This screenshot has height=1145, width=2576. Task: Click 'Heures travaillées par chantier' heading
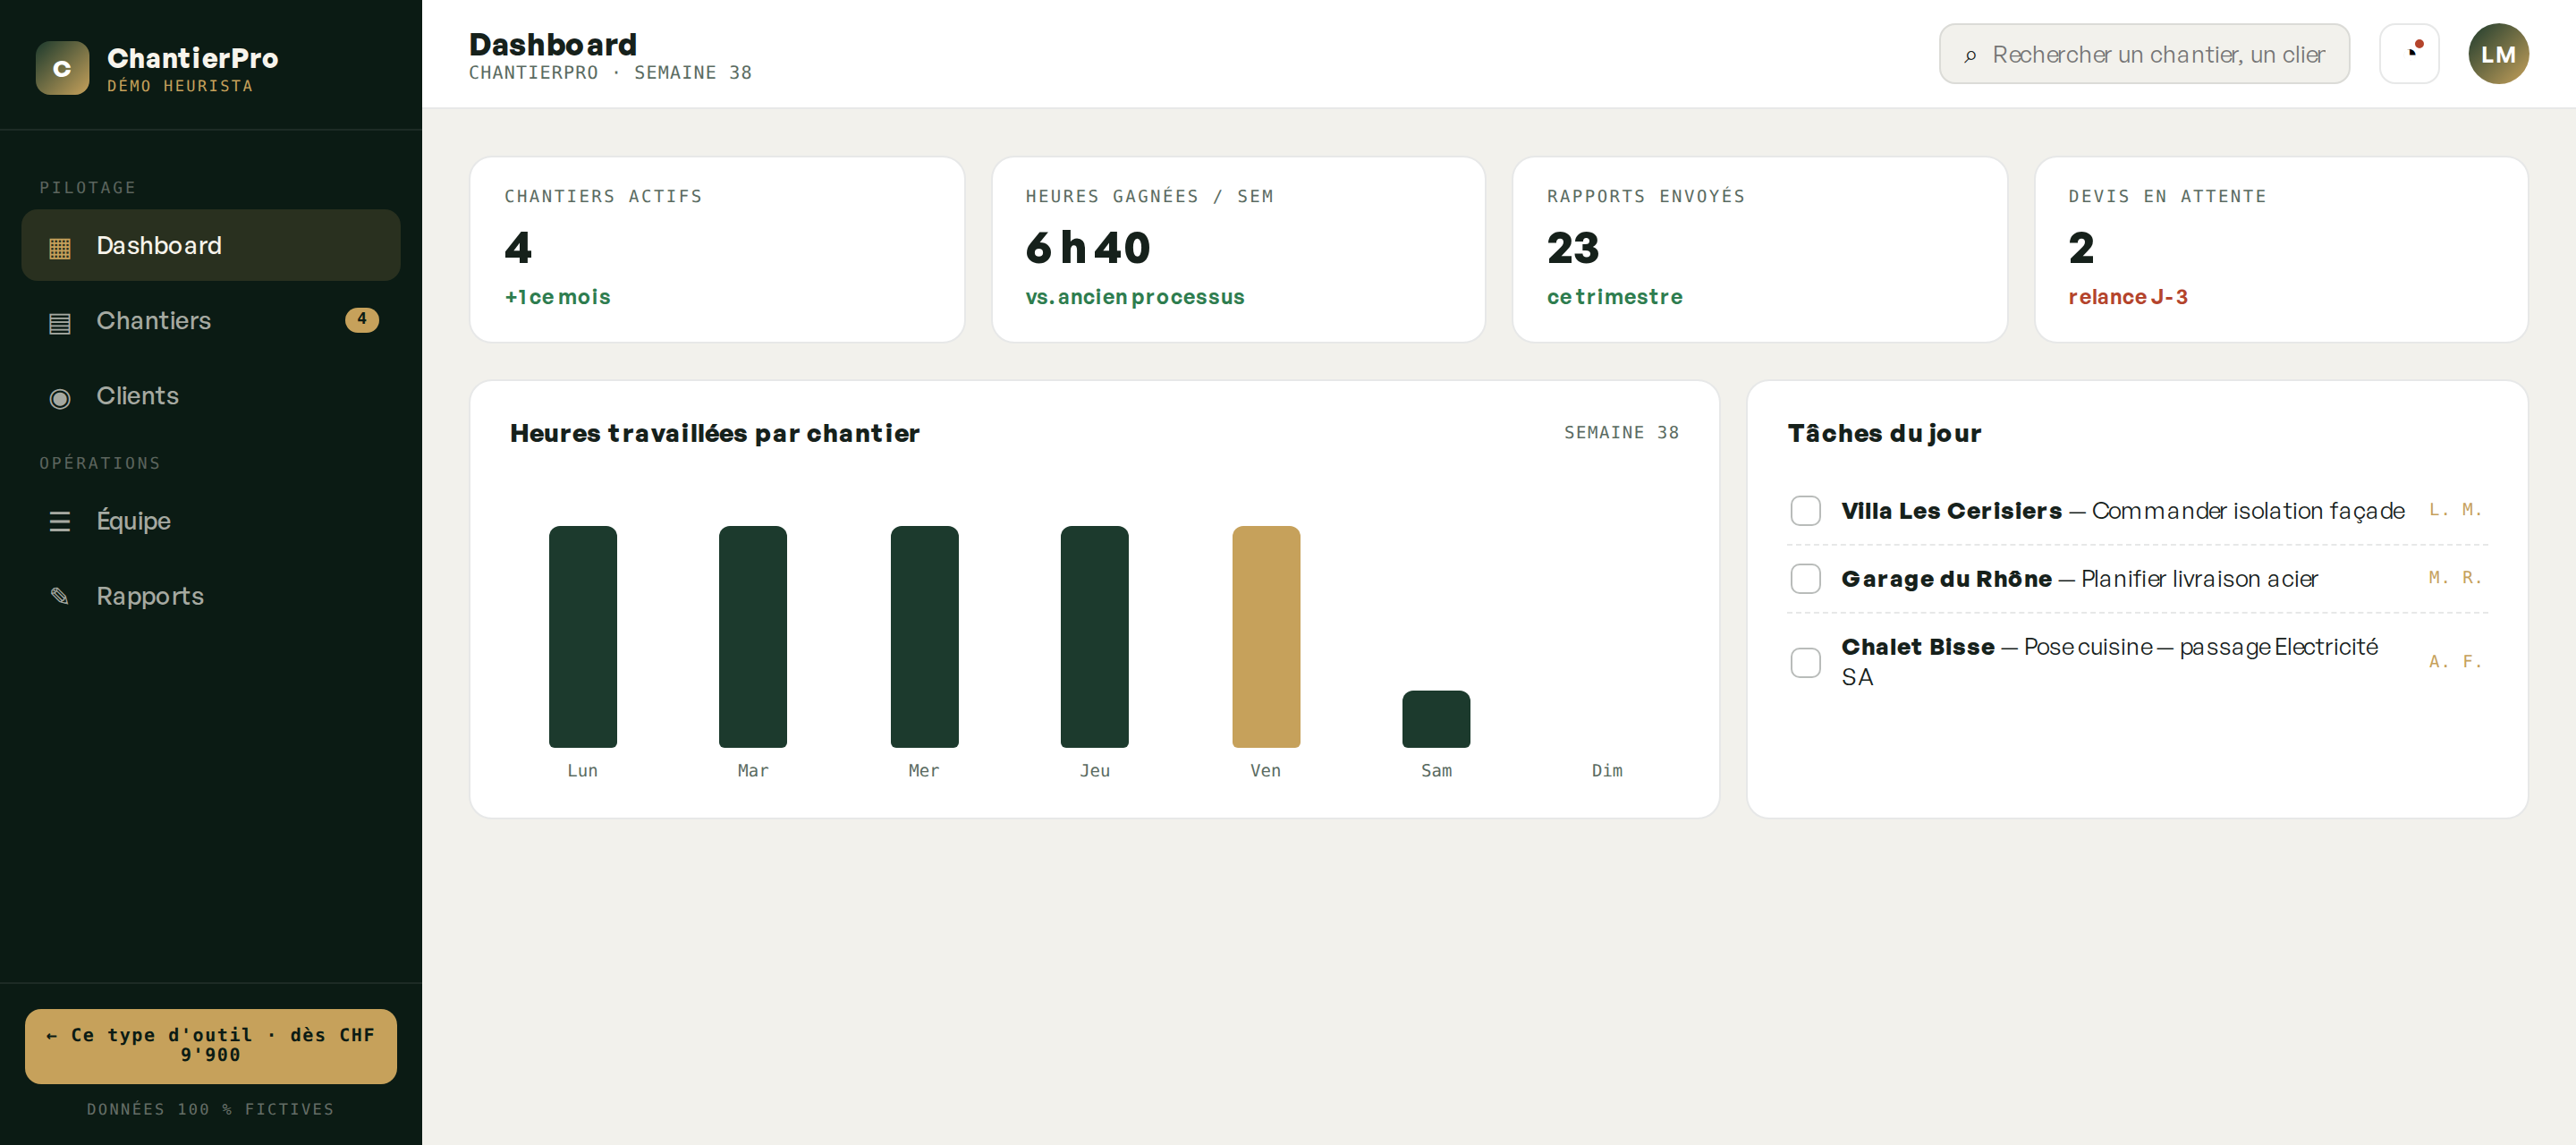(x=714, y=433)
